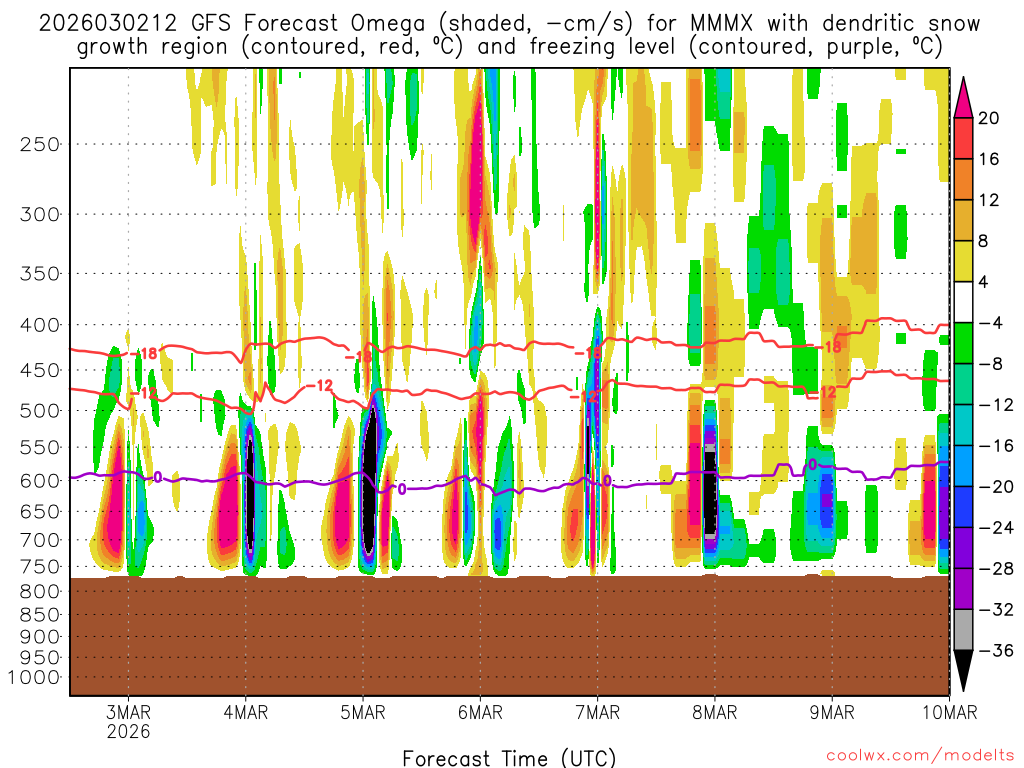Screen dimensions: 1024x768
Task: Select the 1000 pressure level axis label
Action: pos(36,678)
